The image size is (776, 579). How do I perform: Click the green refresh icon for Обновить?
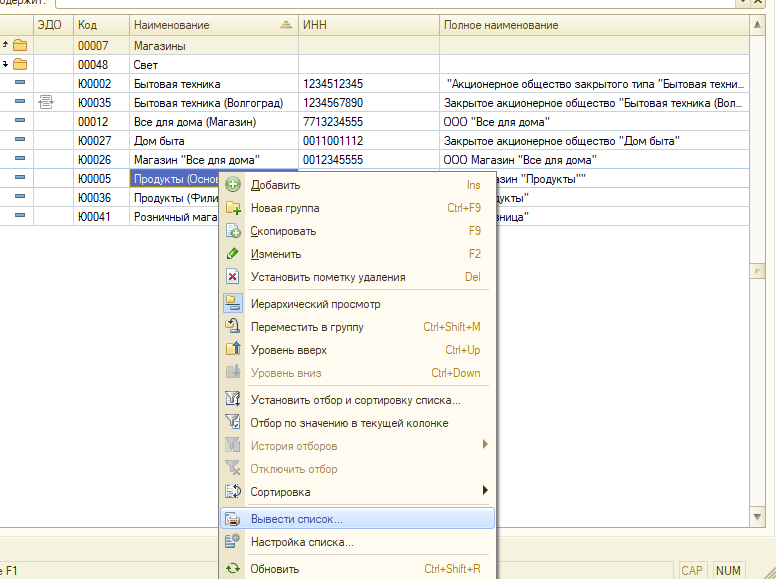233,569
